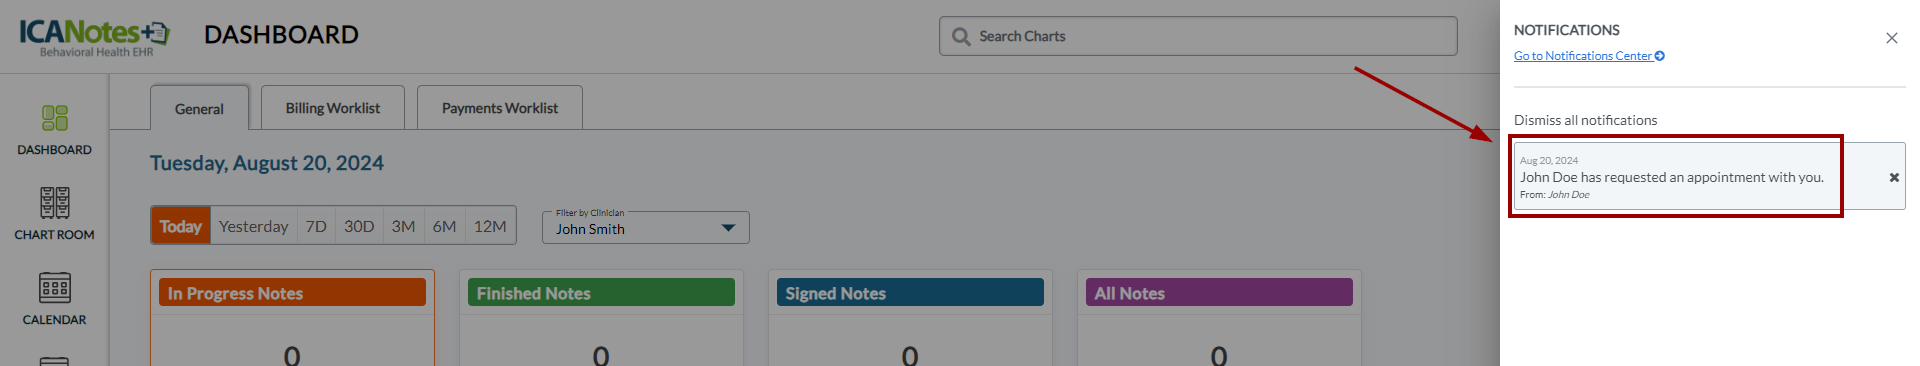
Task: Switch to the Payments Worklist tab
Action: [500, 108]
